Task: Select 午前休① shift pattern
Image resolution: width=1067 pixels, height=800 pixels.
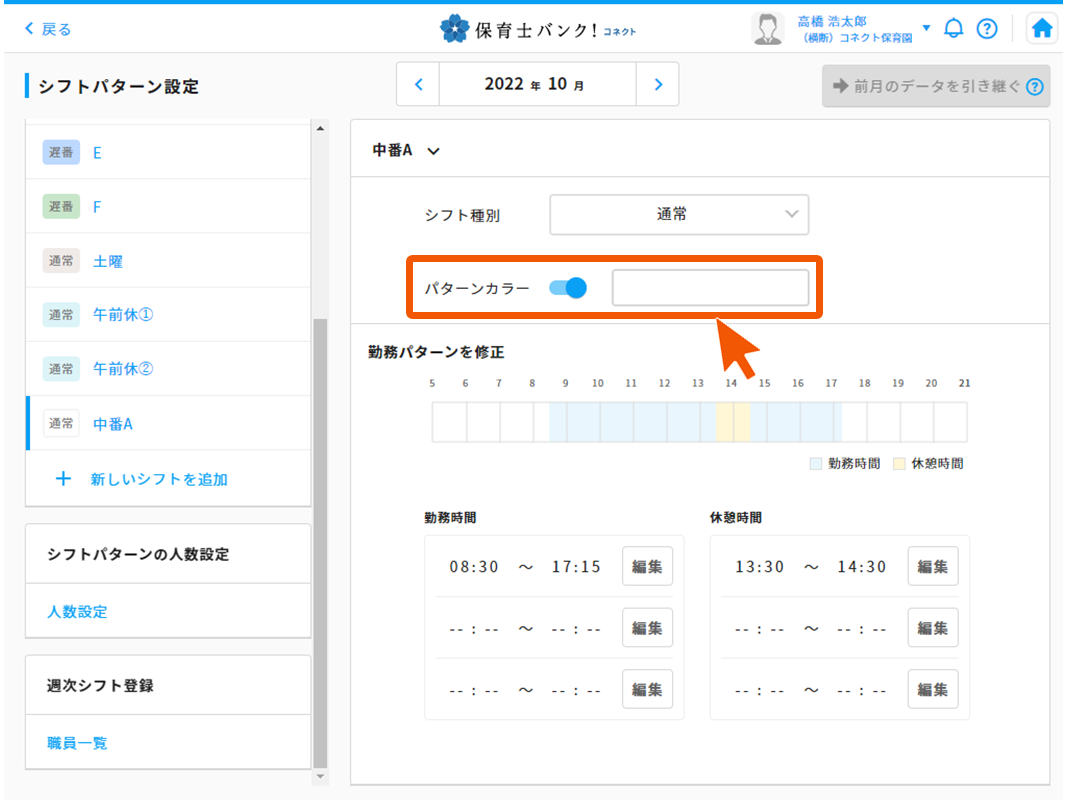Action: pos(123,315)
